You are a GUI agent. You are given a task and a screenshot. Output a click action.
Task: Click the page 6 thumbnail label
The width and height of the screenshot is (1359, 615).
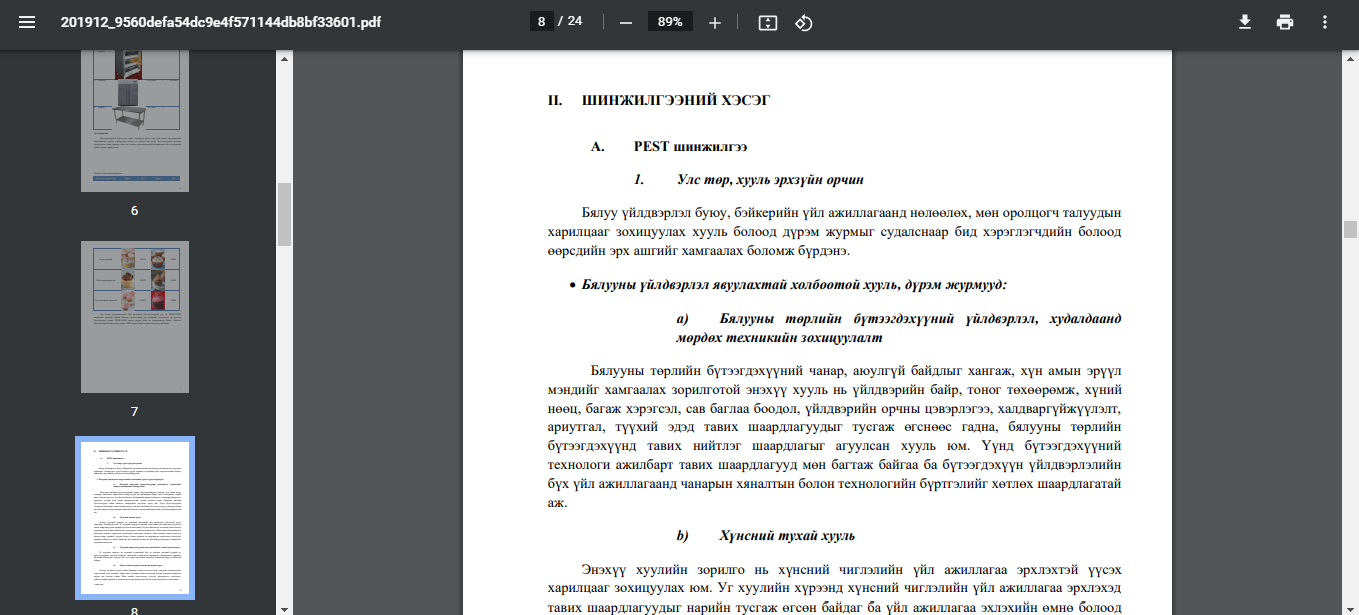(x=135, y=211)
